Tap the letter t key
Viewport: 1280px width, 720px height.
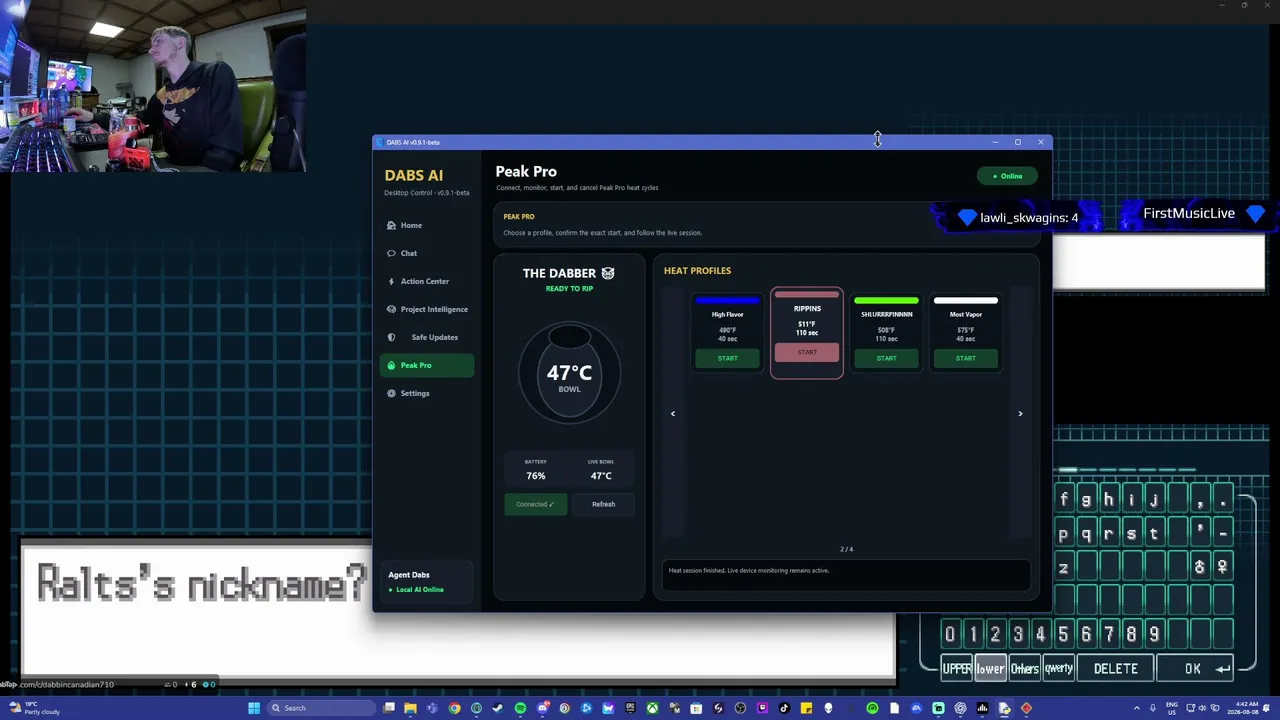tap(1154, 534)
